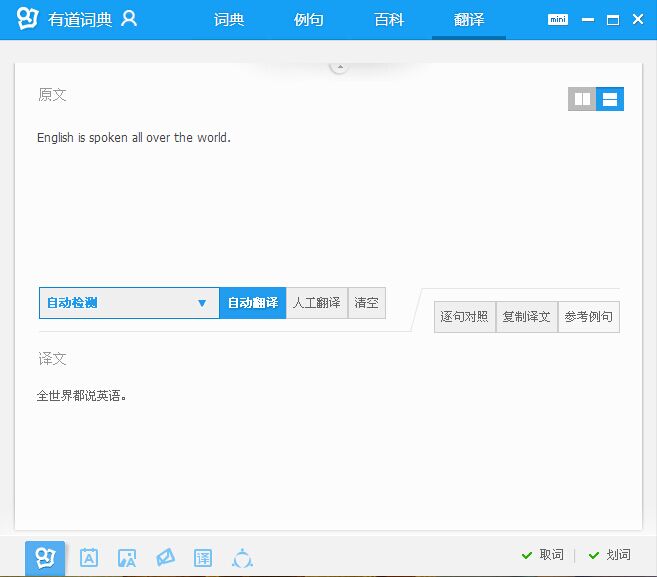Open the user account profile icon
657x577 pixels.
click(129, 19)
